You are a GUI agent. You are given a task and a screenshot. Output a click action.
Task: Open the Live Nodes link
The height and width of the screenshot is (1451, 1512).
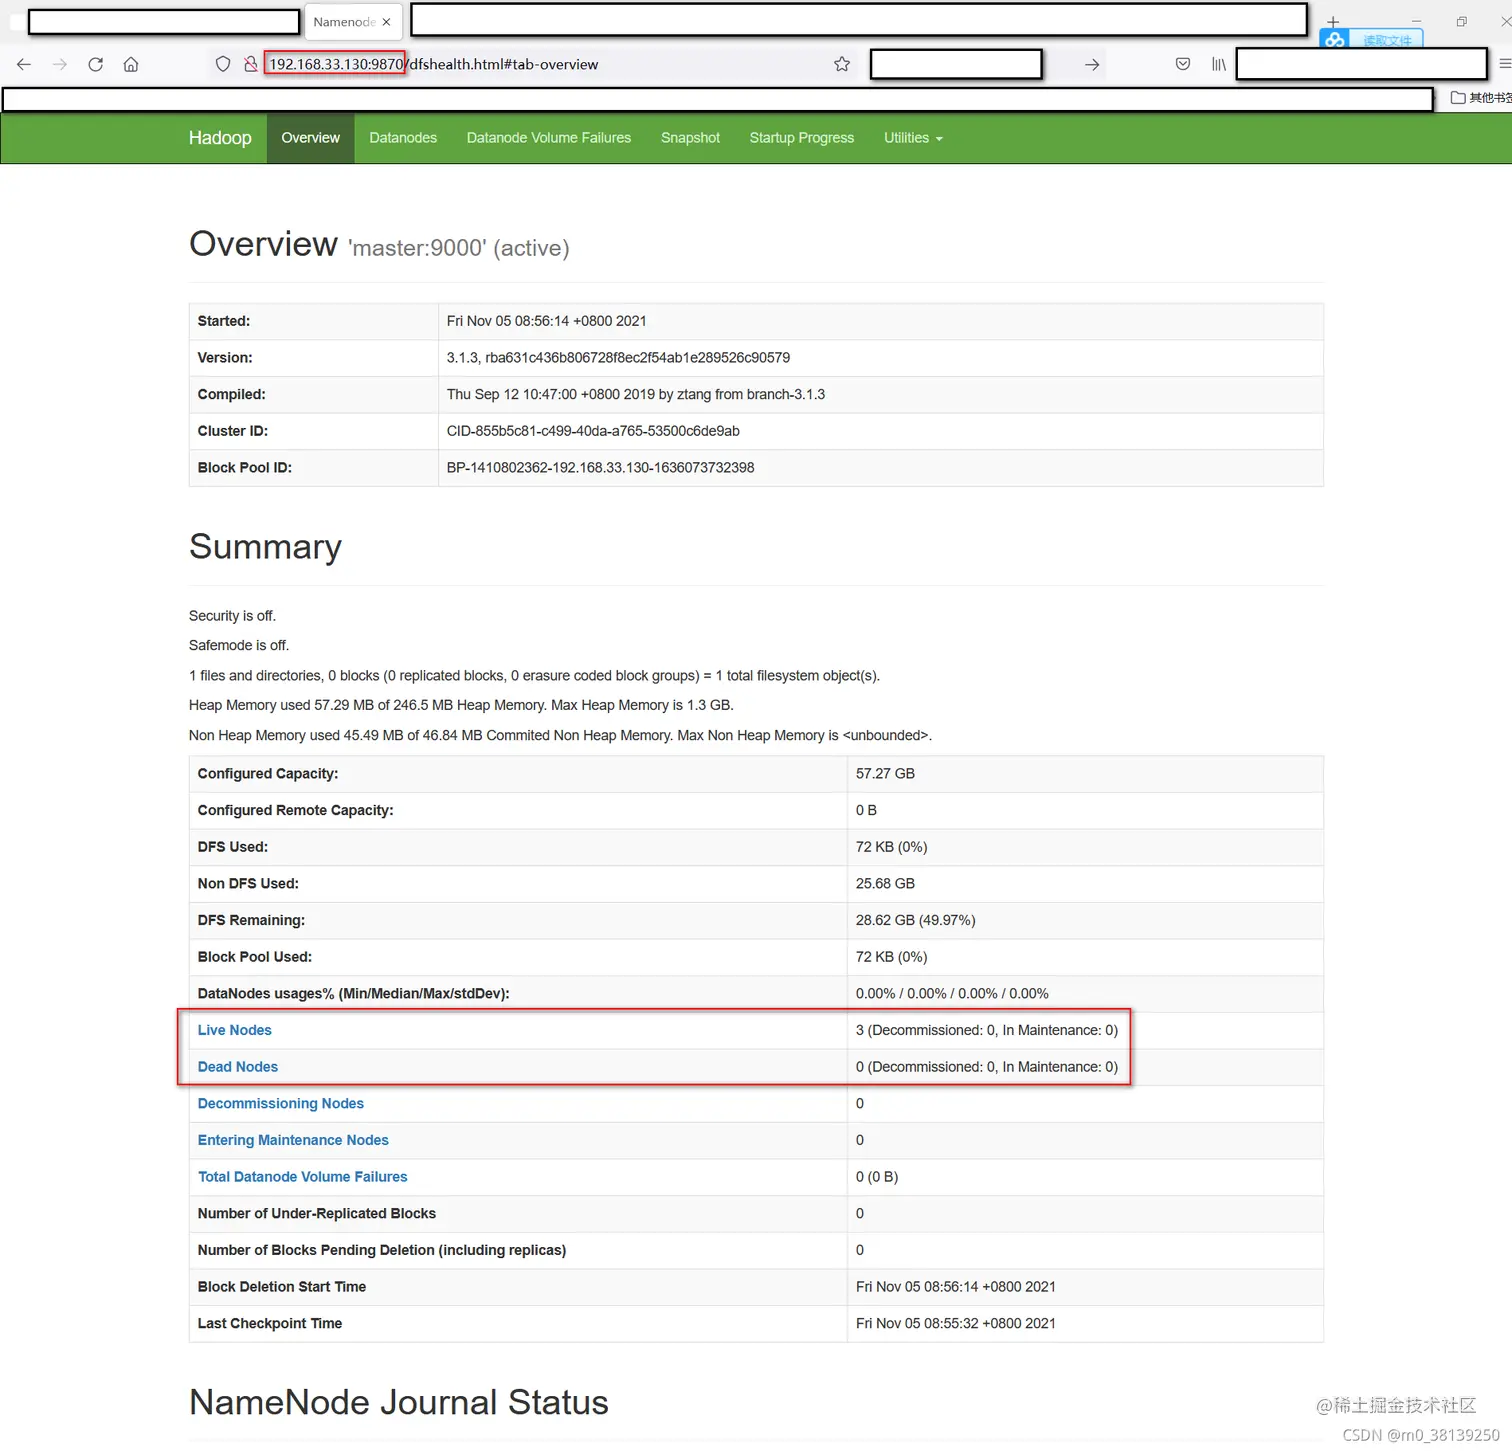(234, 1030)
